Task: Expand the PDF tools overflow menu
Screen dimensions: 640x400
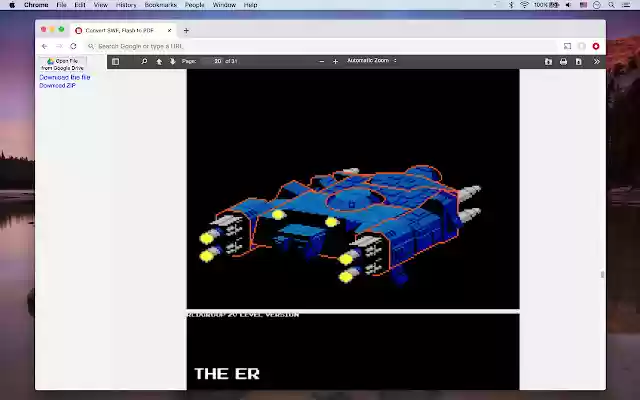Action: [596, 62]
